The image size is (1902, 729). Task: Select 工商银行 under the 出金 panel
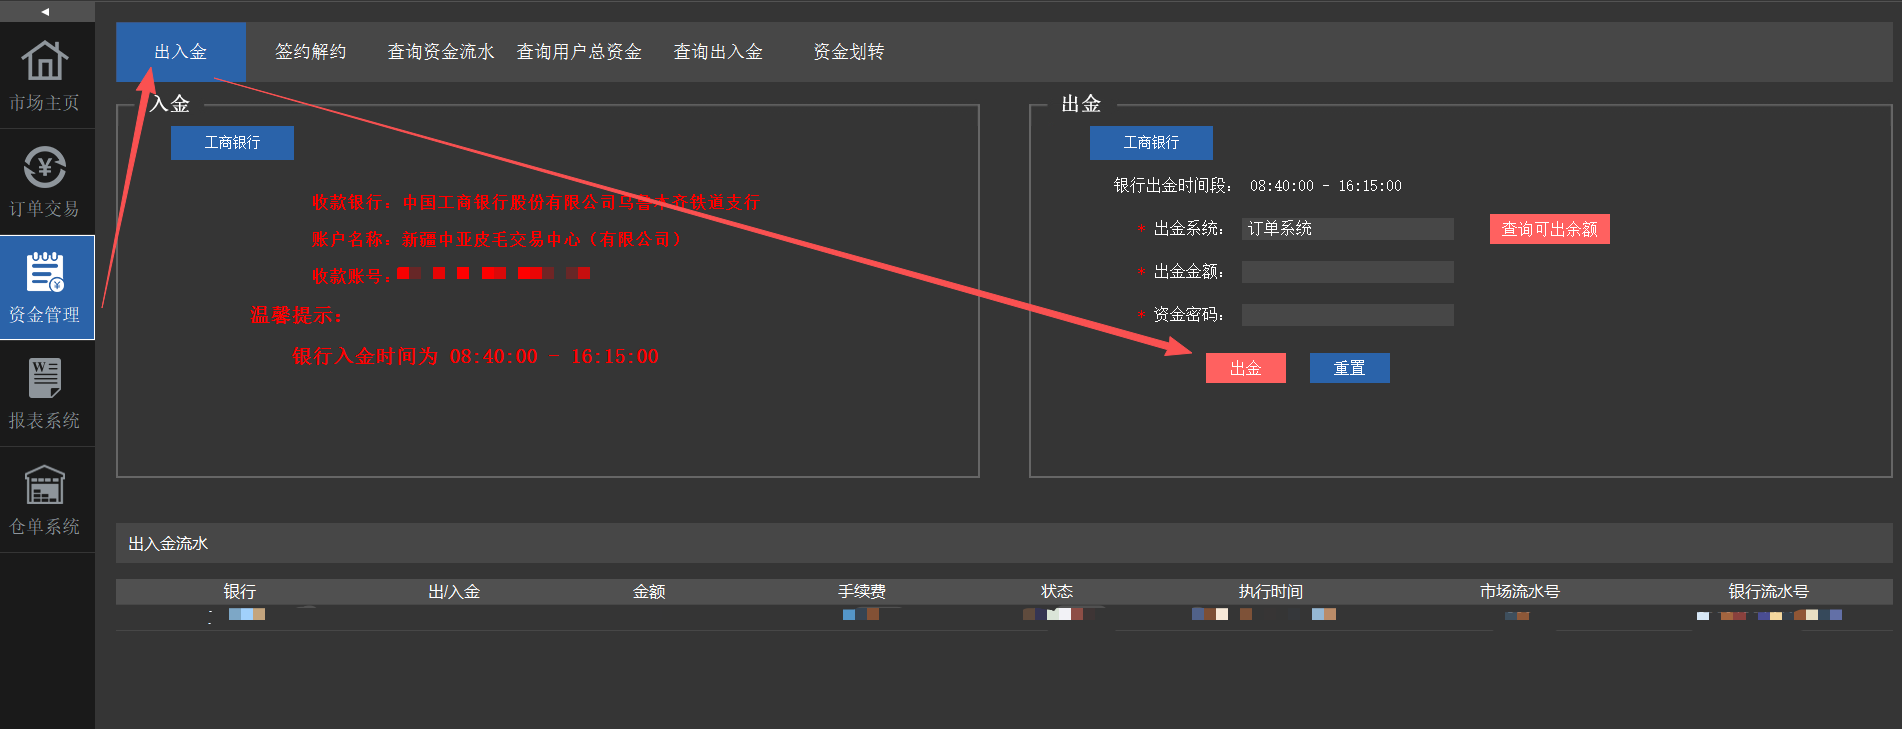pos(1151,143)
